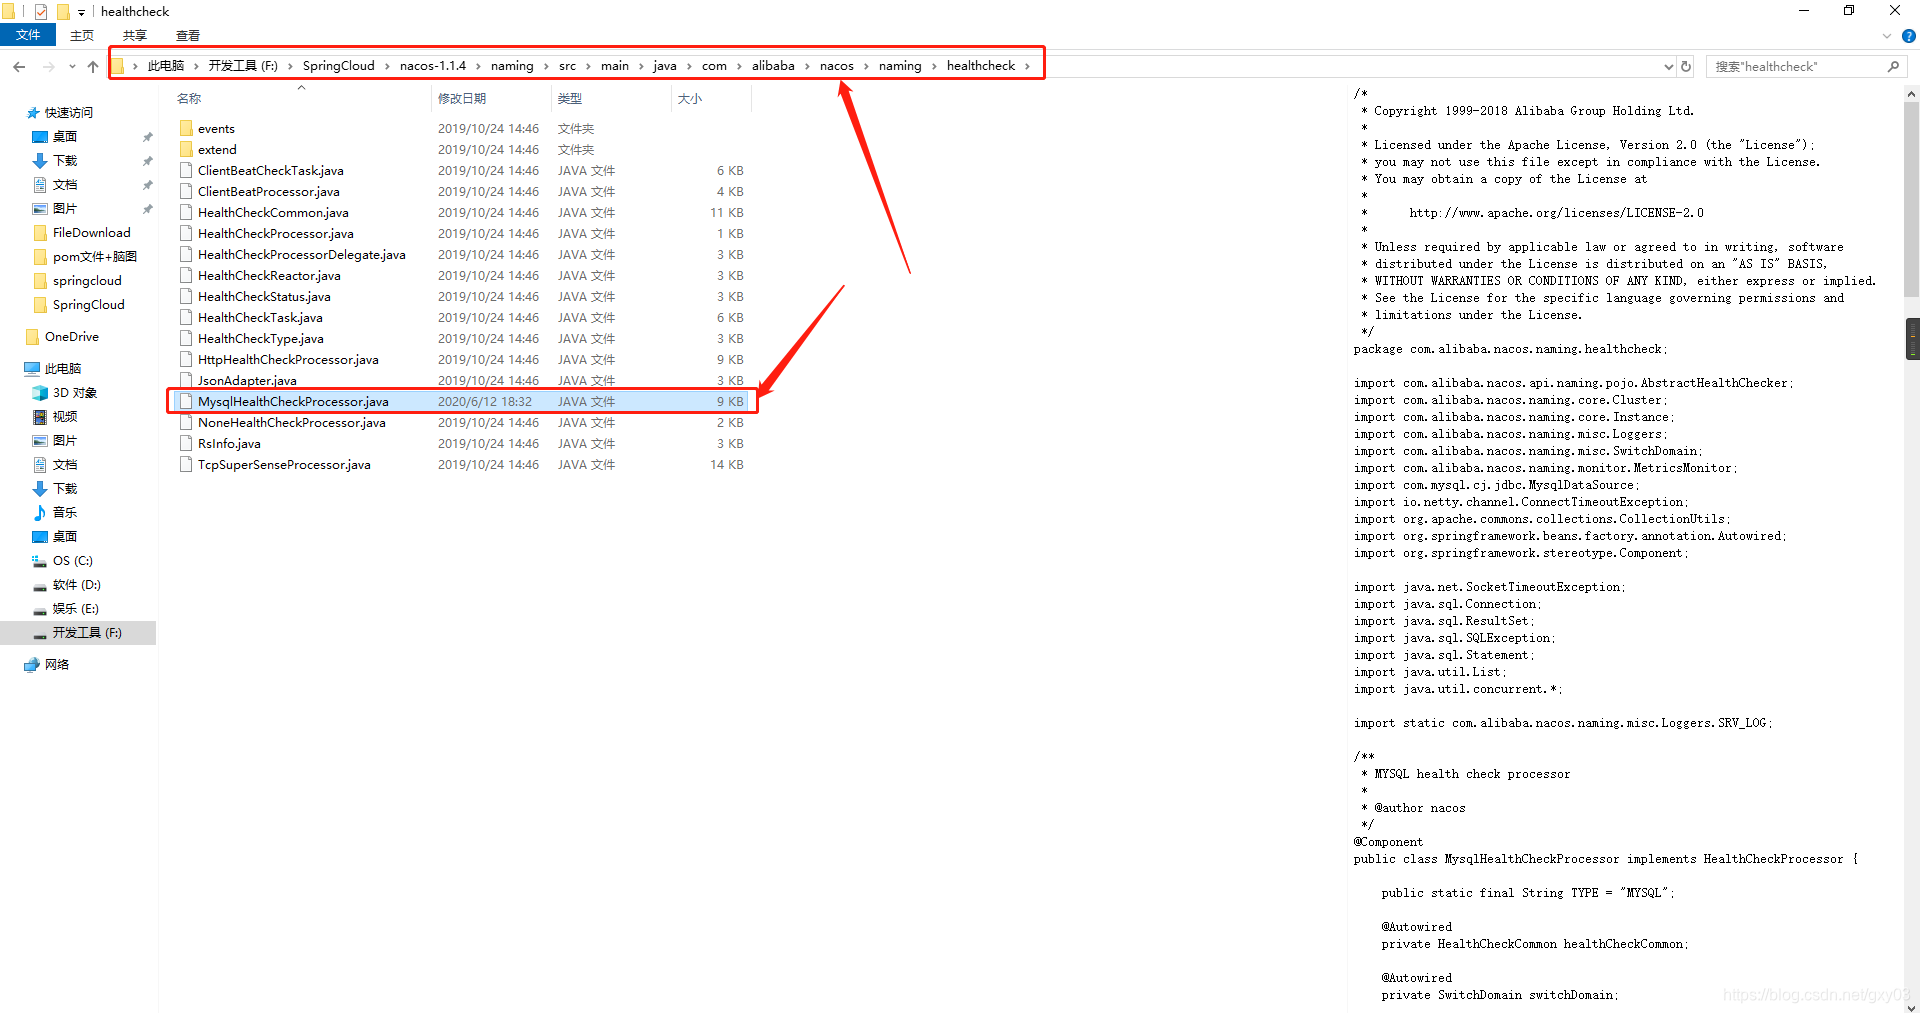Go up one folder level
Screen dimensions: 1920x1013
(x=93, y=66)
